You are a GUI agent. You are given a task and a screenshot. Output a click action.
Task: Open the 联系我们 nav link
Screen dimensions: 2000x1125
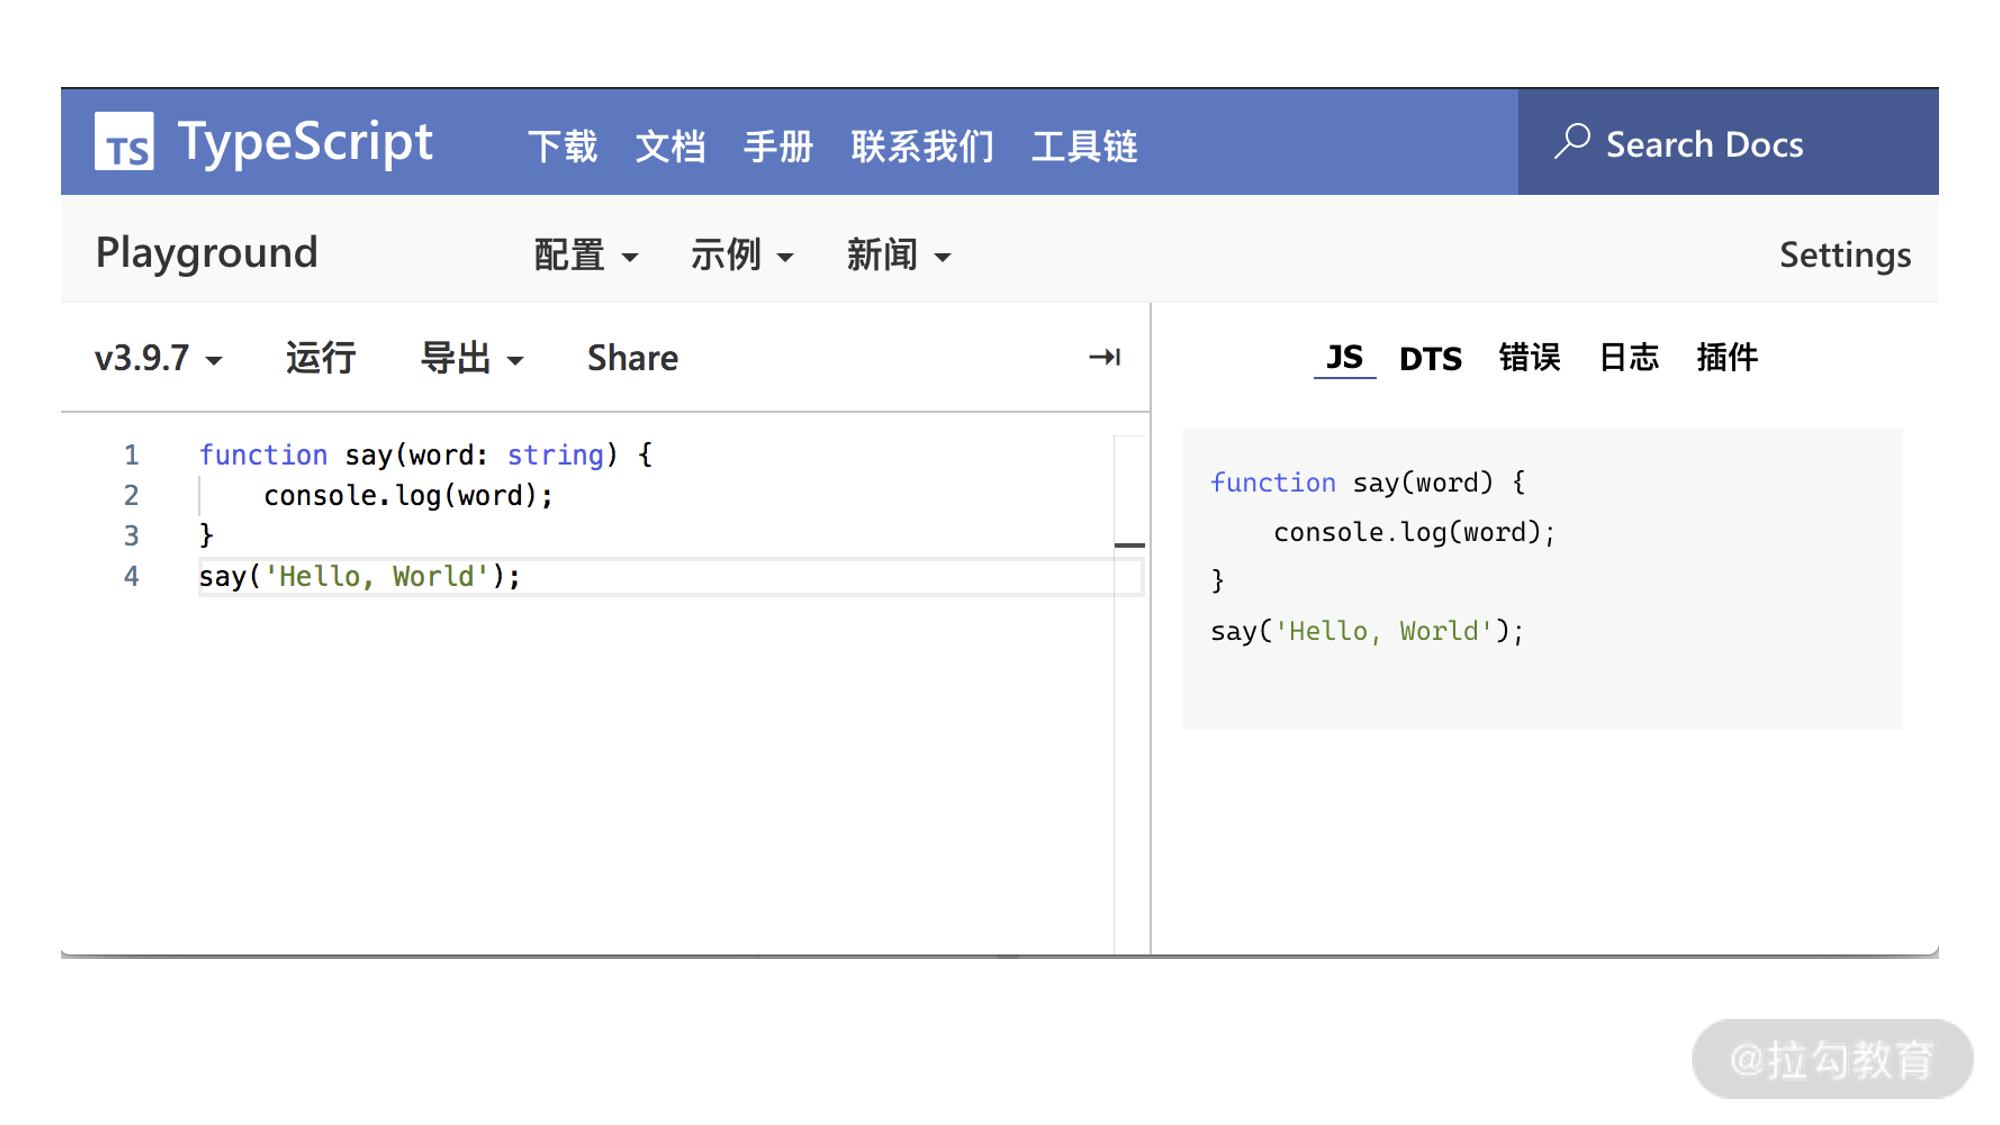tap(923, 146)
